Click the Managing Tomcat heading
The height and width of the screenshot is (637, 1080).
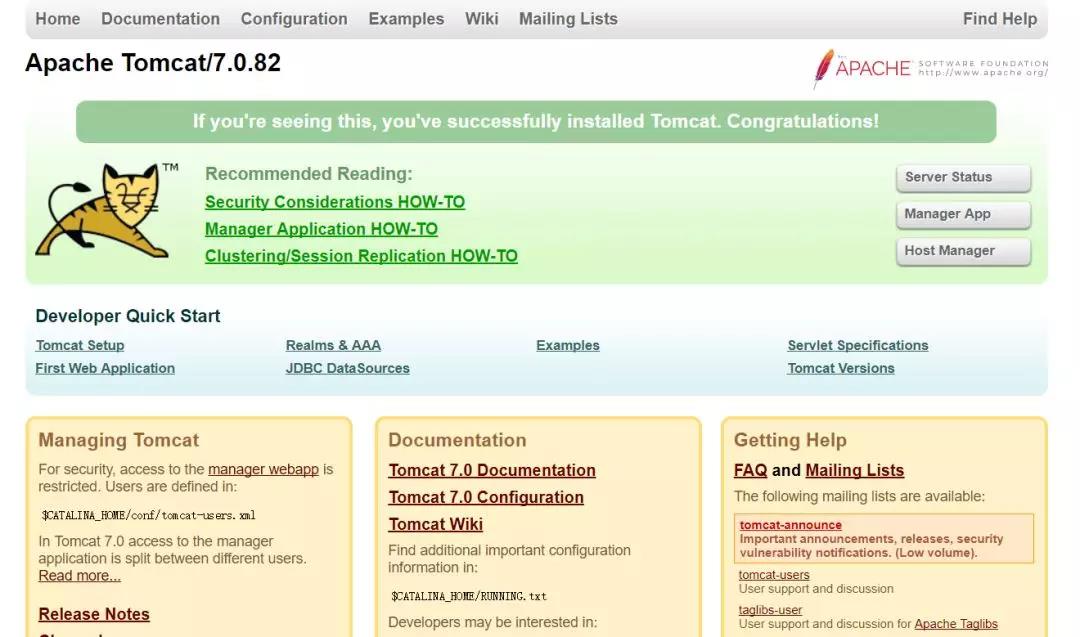118,440
